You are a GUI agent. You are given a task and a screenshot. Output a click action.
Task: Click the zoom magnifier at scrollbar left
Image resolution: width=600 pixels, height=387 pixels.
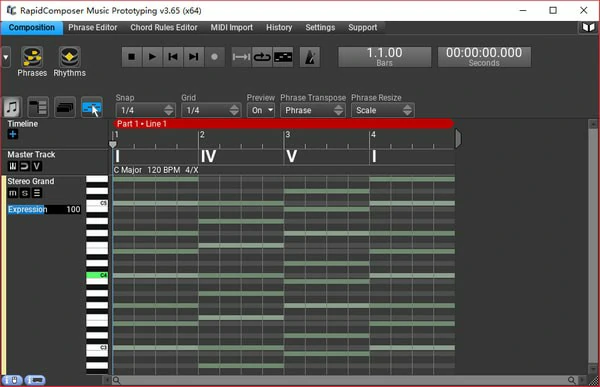click(116, 380)
